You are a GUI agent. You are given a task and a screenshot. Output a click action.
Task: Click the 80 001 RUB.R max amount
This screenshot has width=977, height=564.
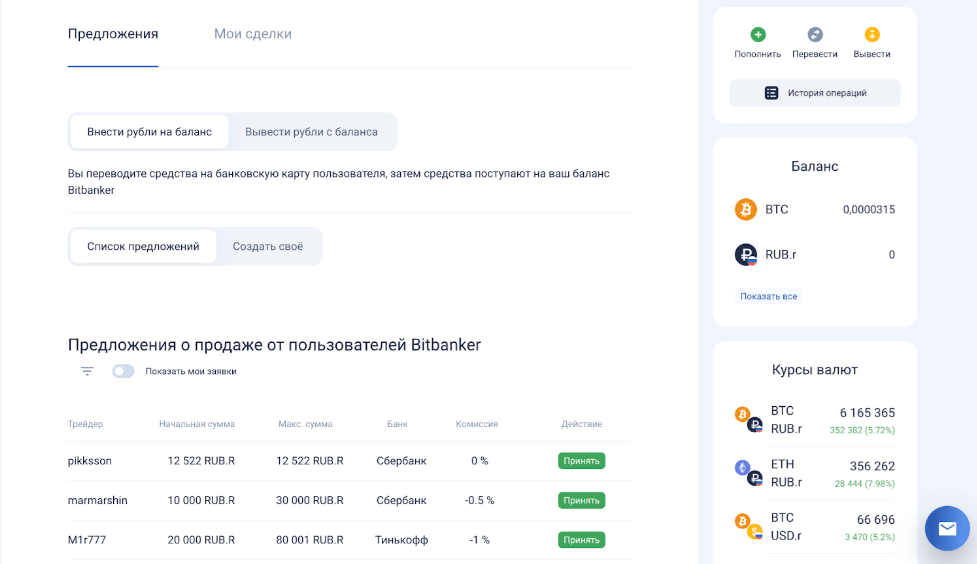click(x=310, y=540)
